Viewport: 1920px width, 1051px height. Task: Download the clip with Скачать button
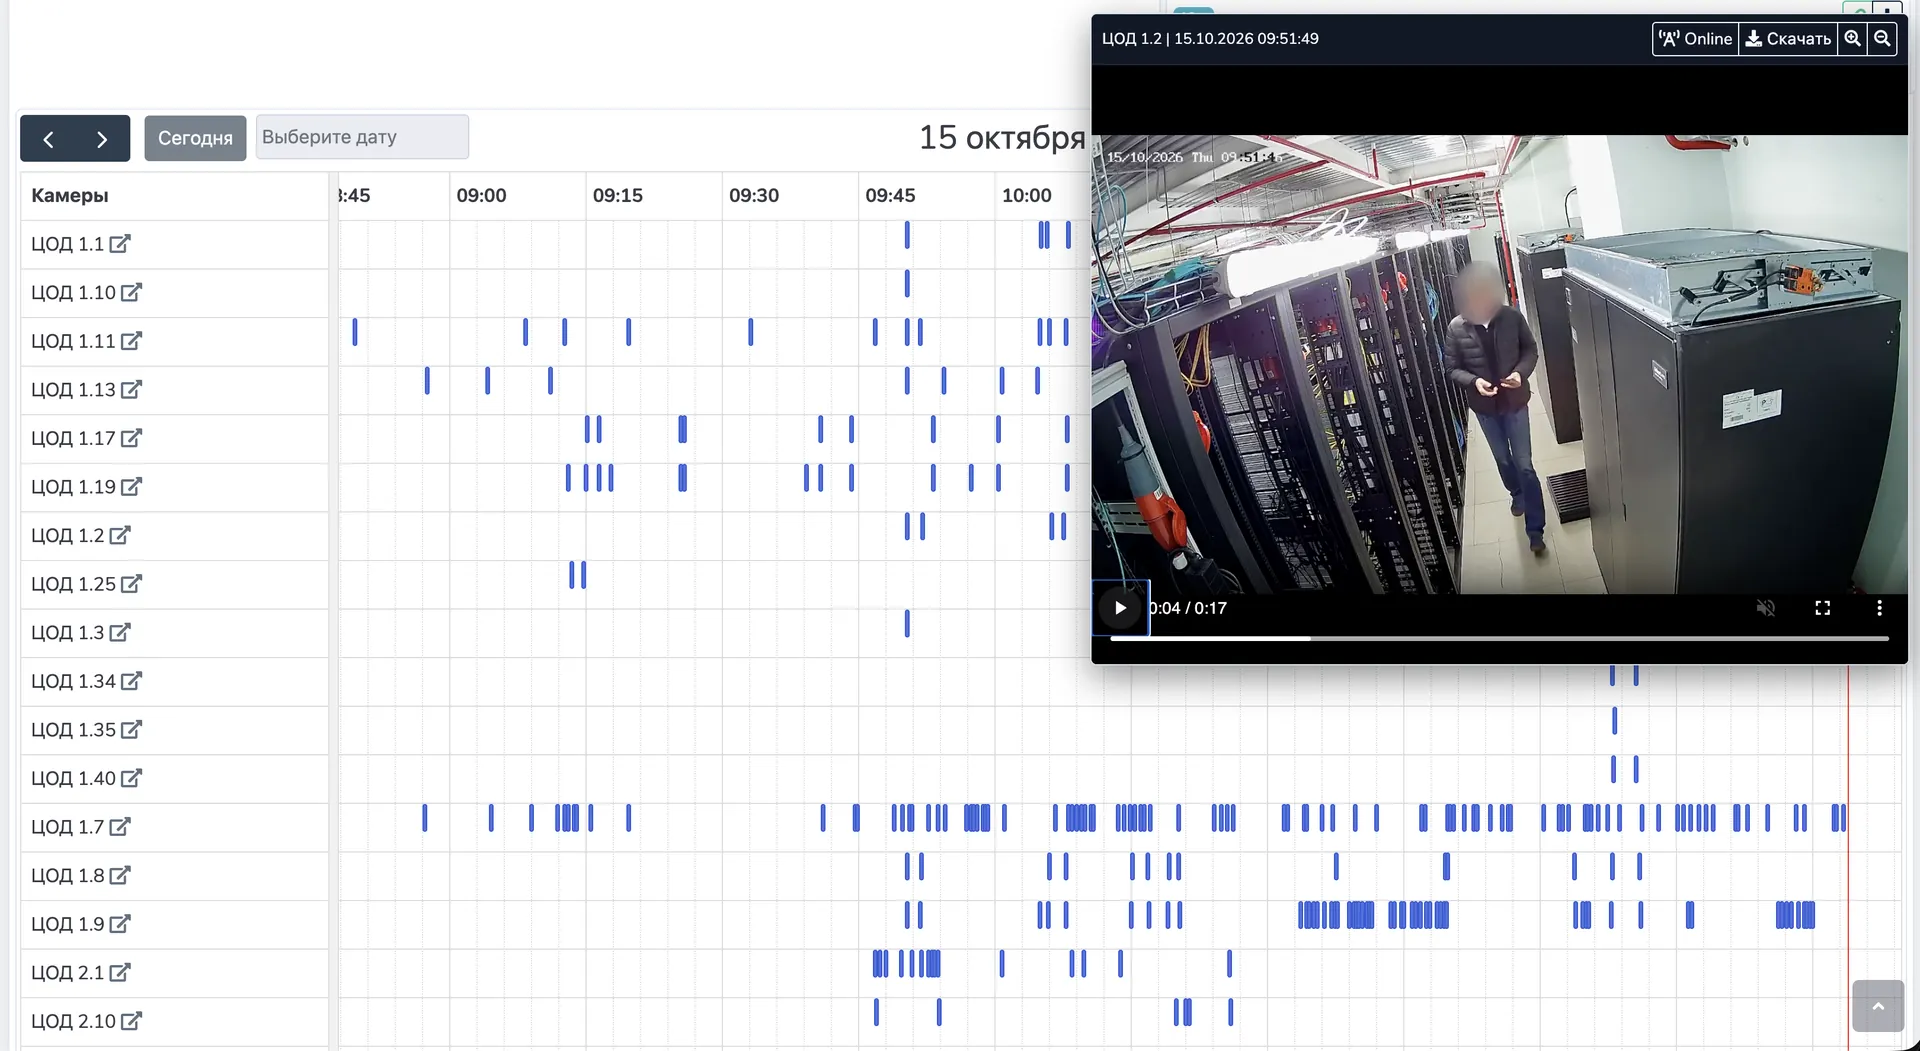click(1788, 39)
